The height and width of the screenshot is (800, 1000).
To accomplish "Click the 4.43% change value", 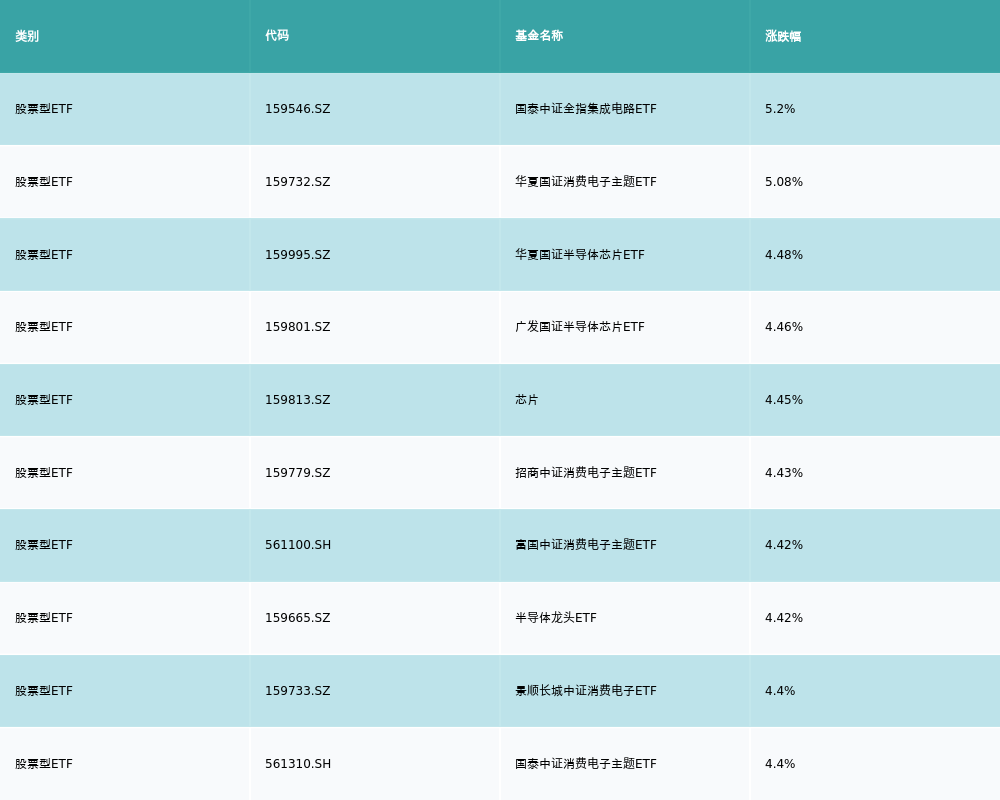I will [x=784, y=473].
